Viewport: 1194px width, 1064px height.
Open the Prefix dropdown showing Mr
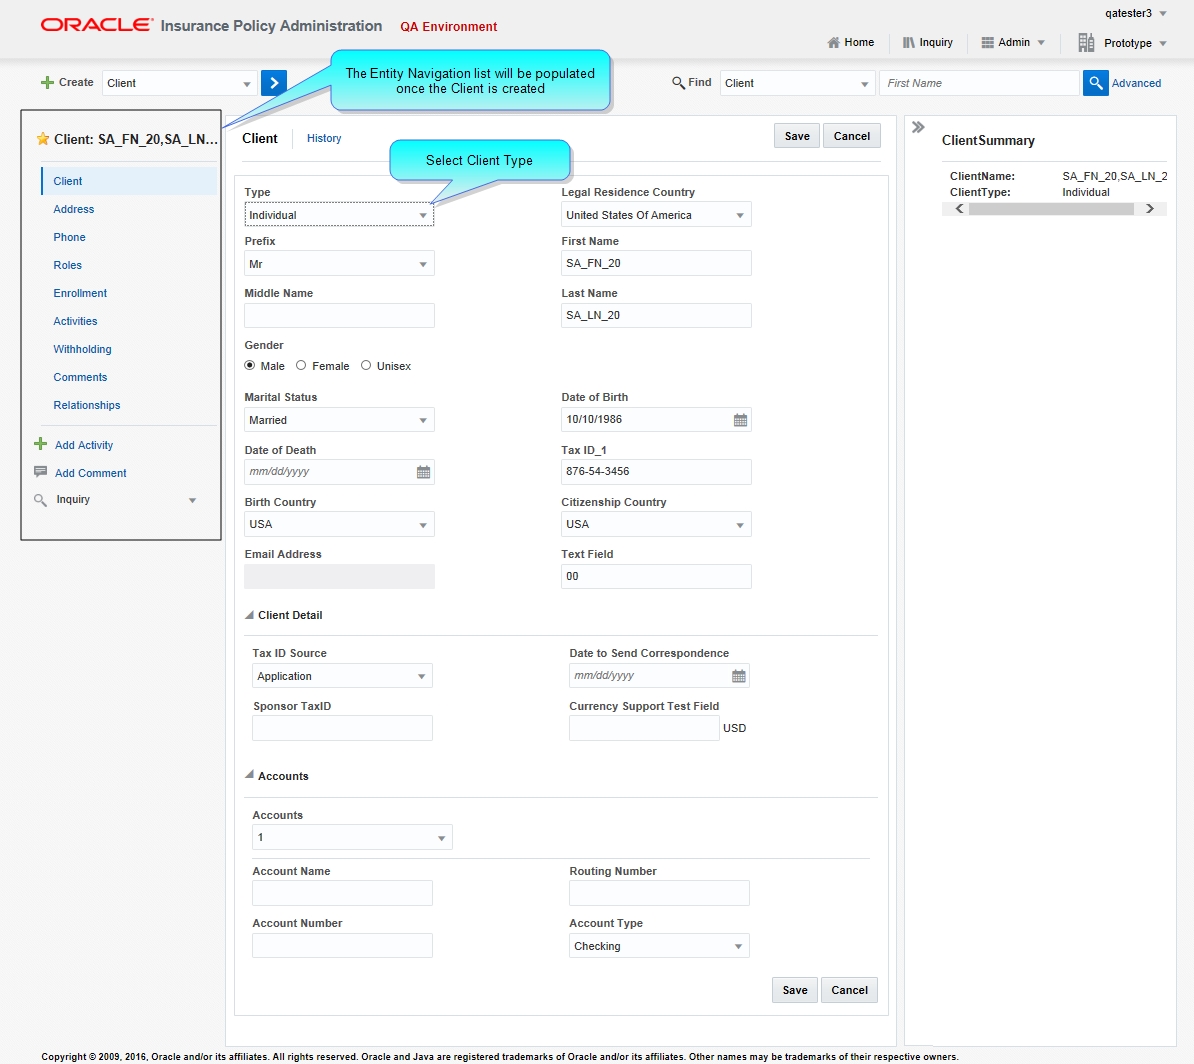coord(340,264)
